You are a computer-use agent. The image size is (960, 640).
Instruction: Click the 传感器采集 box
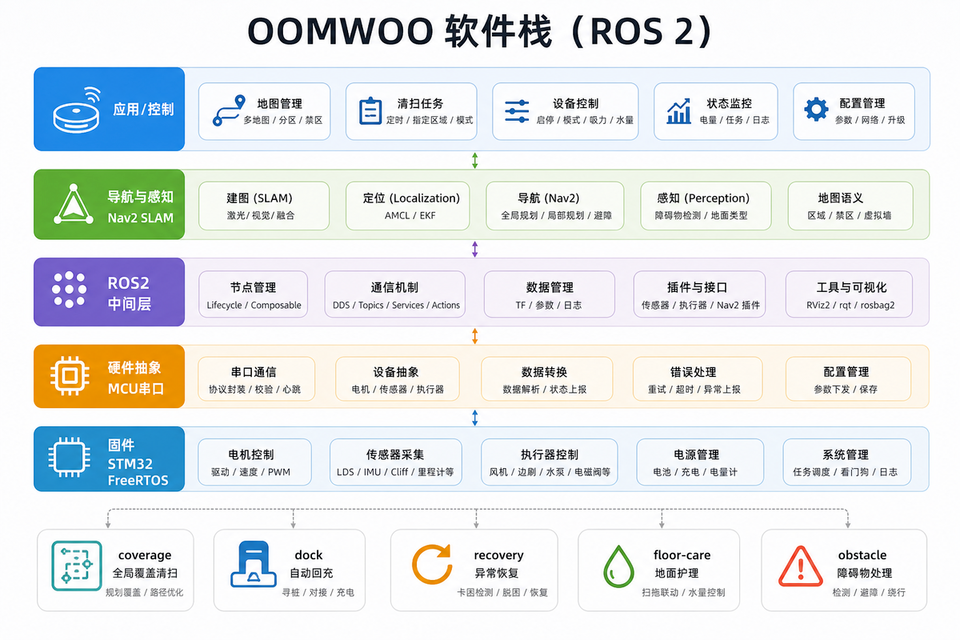click(396, 462)
